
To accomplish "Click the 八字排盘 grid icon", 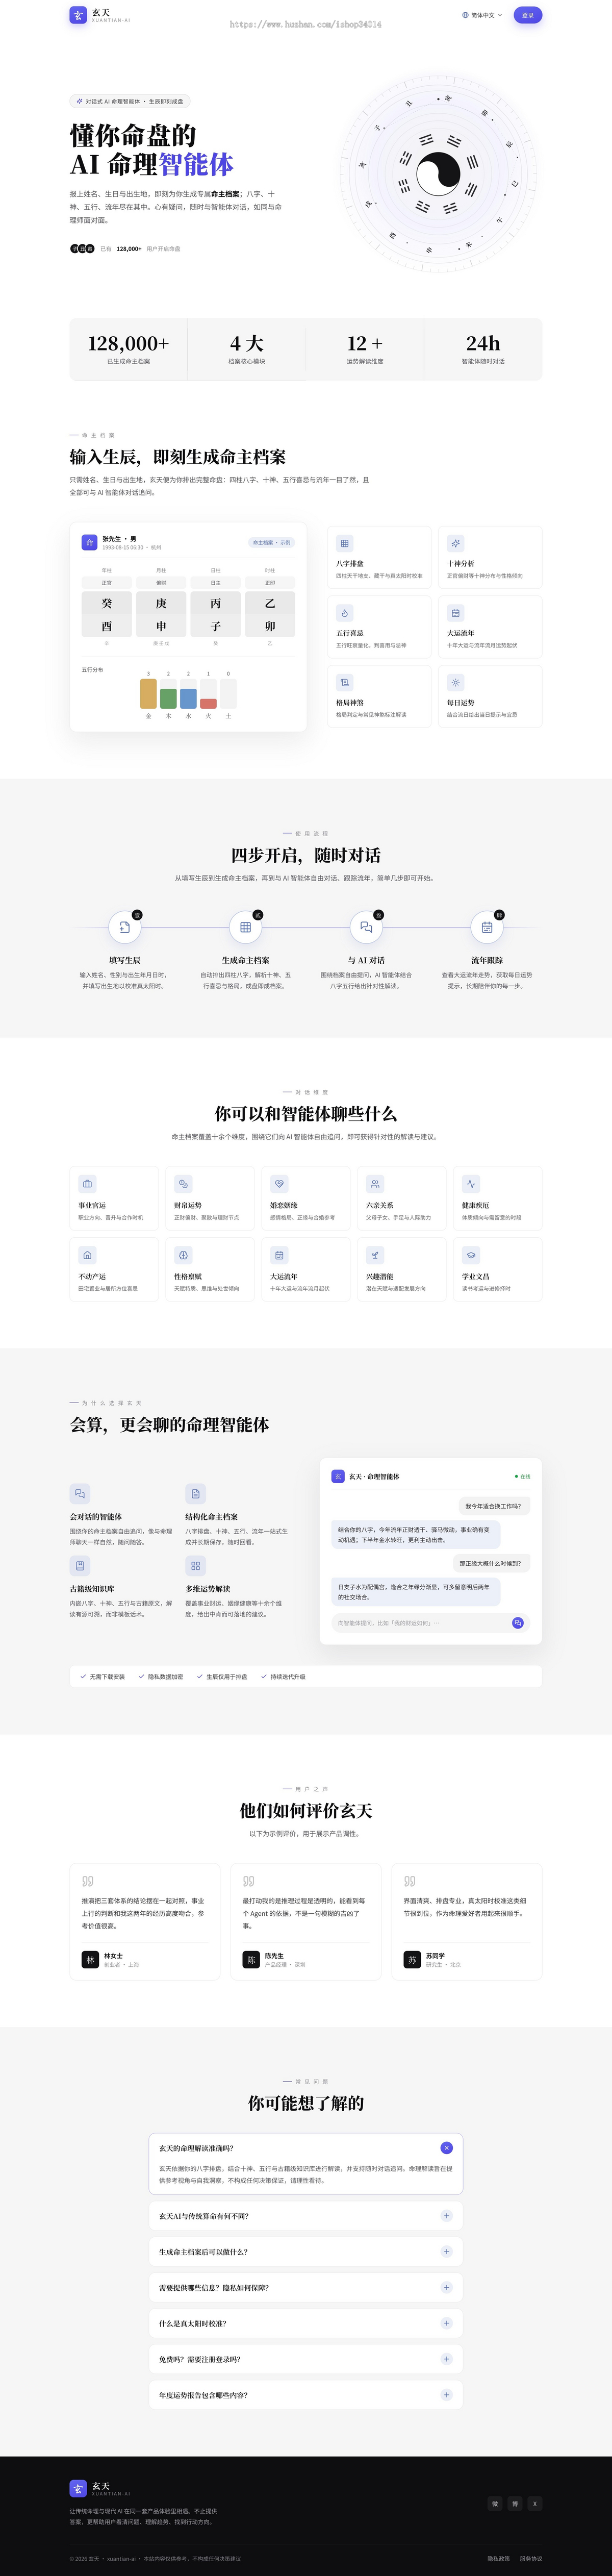I will coord(345,544).
